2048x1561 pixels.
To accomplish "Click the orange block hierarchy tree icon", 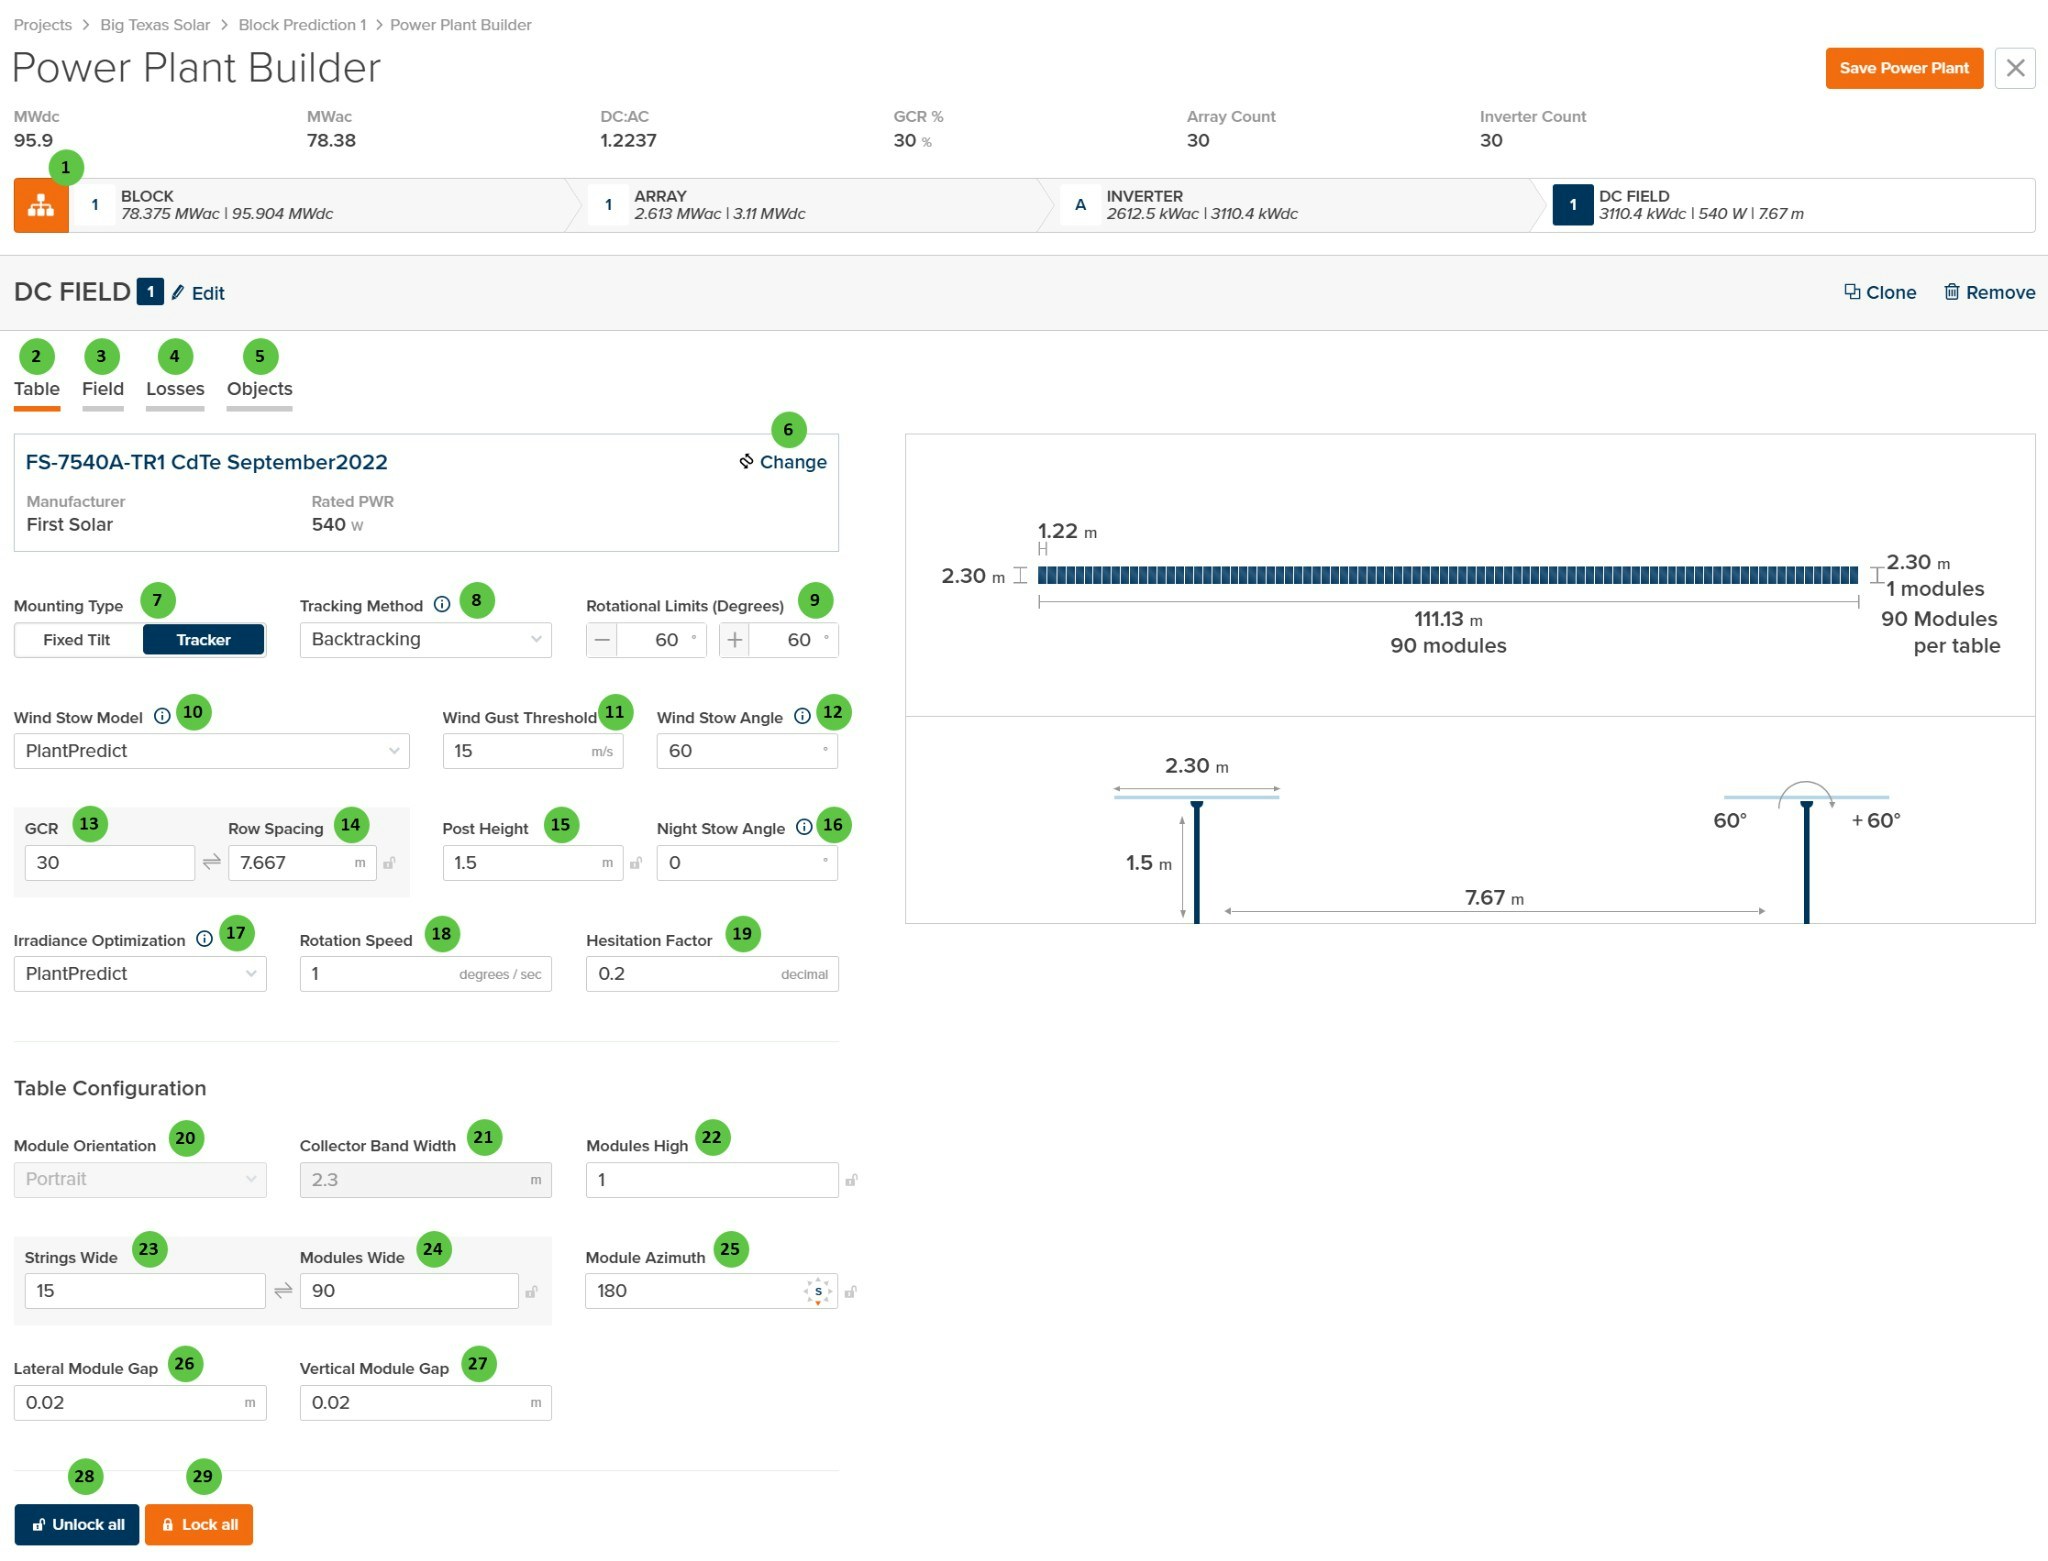I will coord(41,206).
